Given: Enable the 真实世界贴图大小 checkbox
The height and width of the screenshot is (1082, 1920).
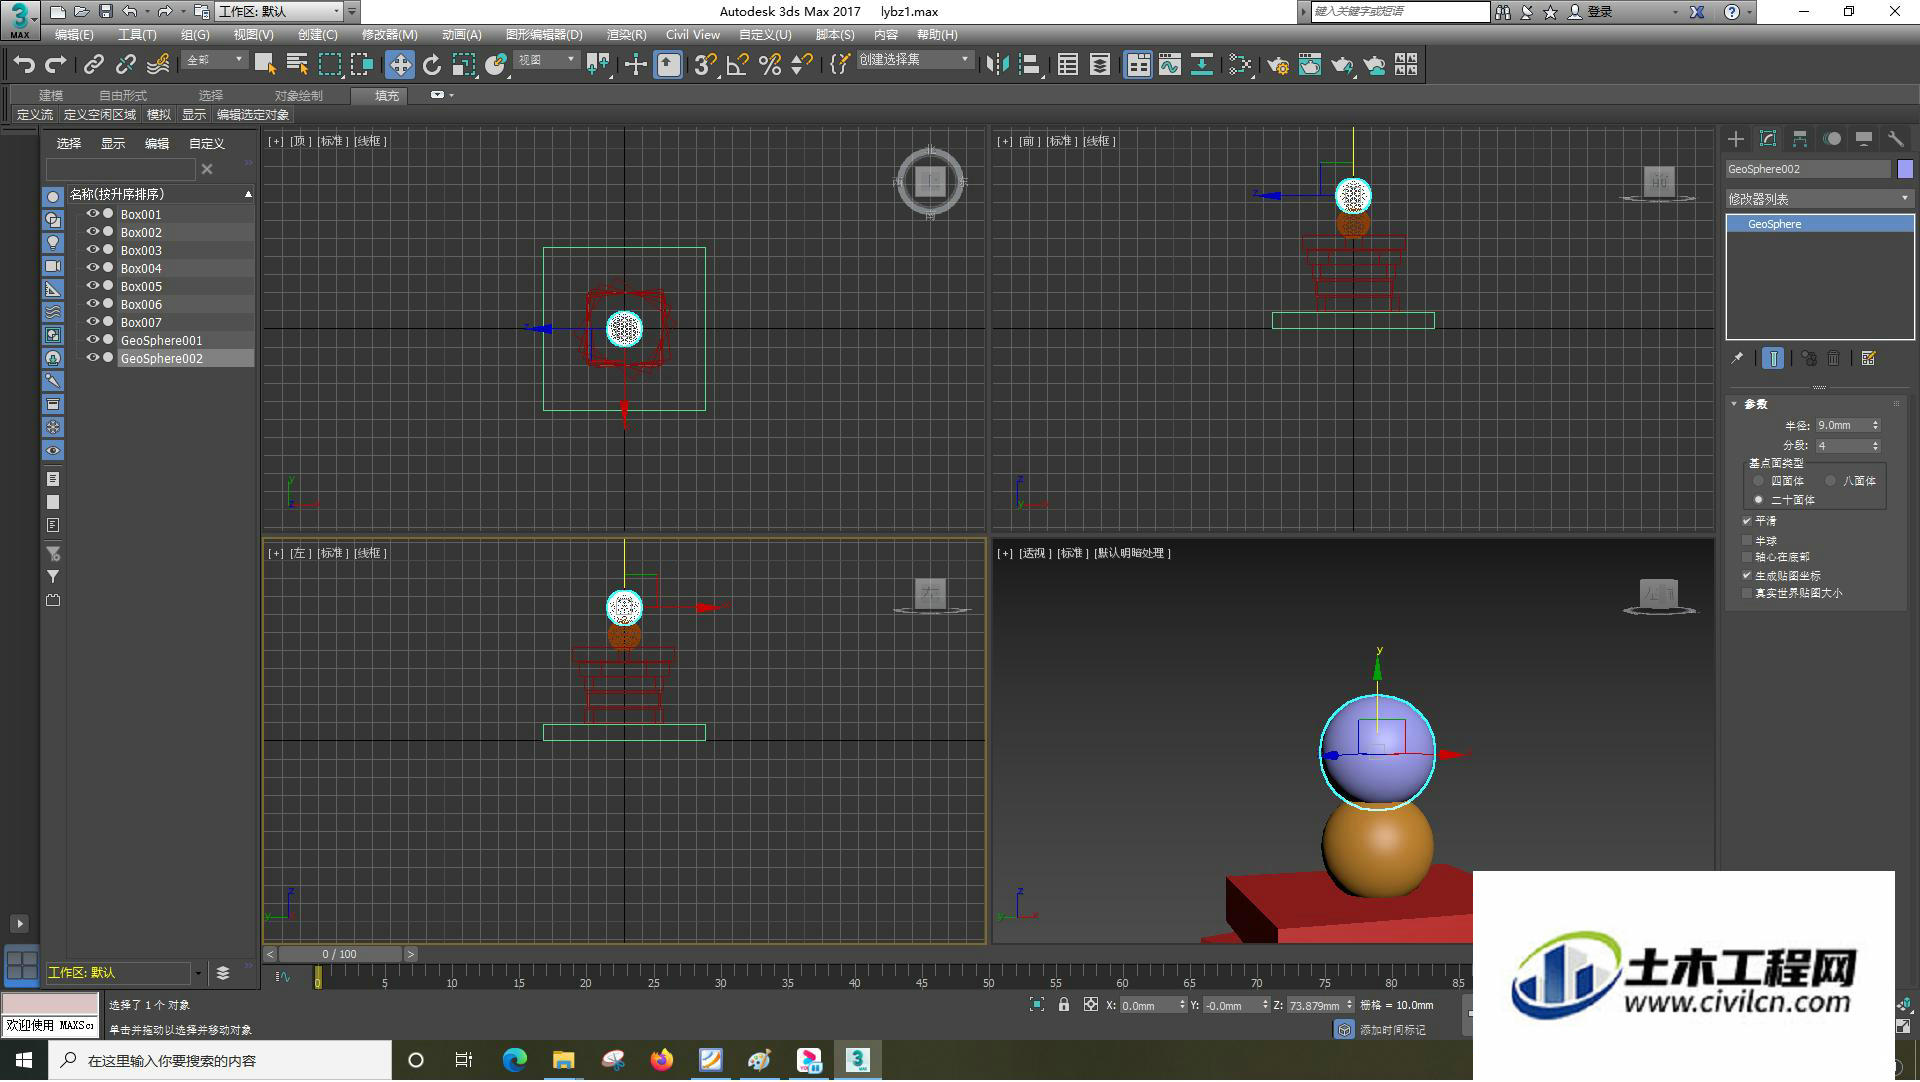Looking at the screenshot, I should [1747, 593].
